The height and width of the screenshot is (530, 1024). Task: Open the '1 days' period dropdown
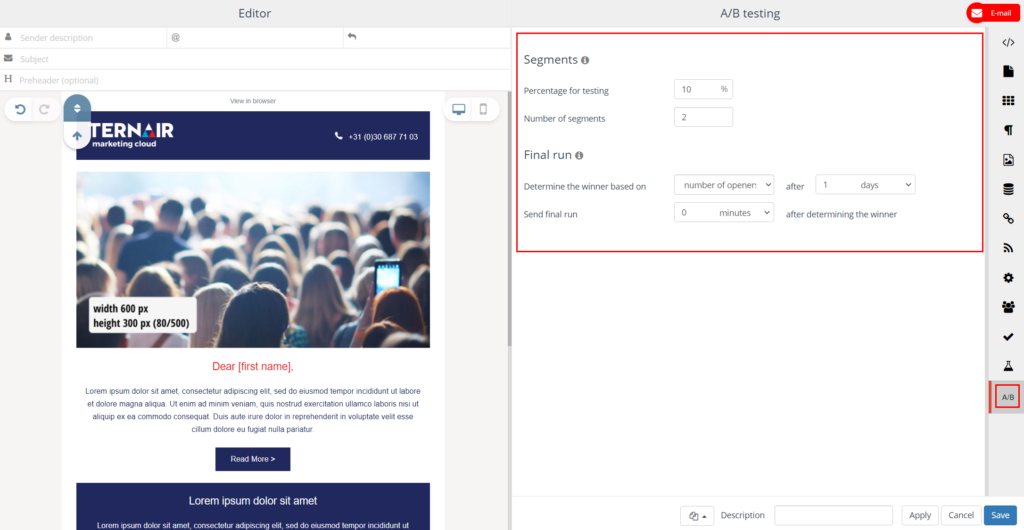click(865, 185)
